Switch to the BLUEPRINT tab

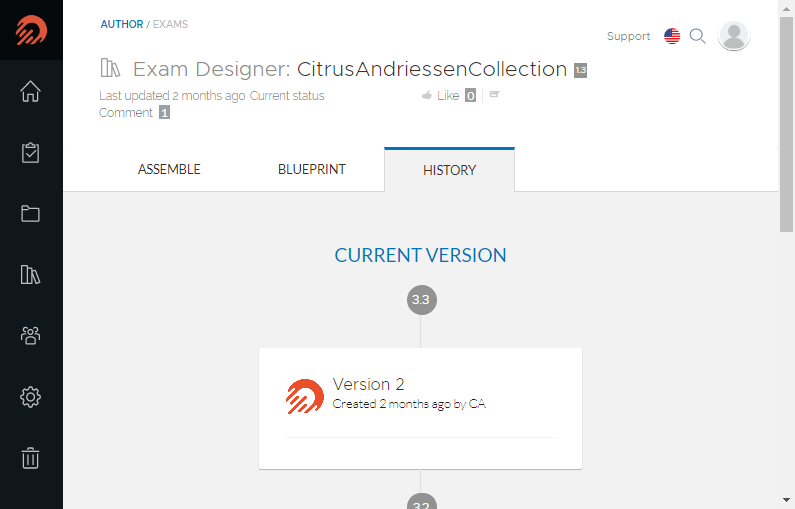point(312,169)
